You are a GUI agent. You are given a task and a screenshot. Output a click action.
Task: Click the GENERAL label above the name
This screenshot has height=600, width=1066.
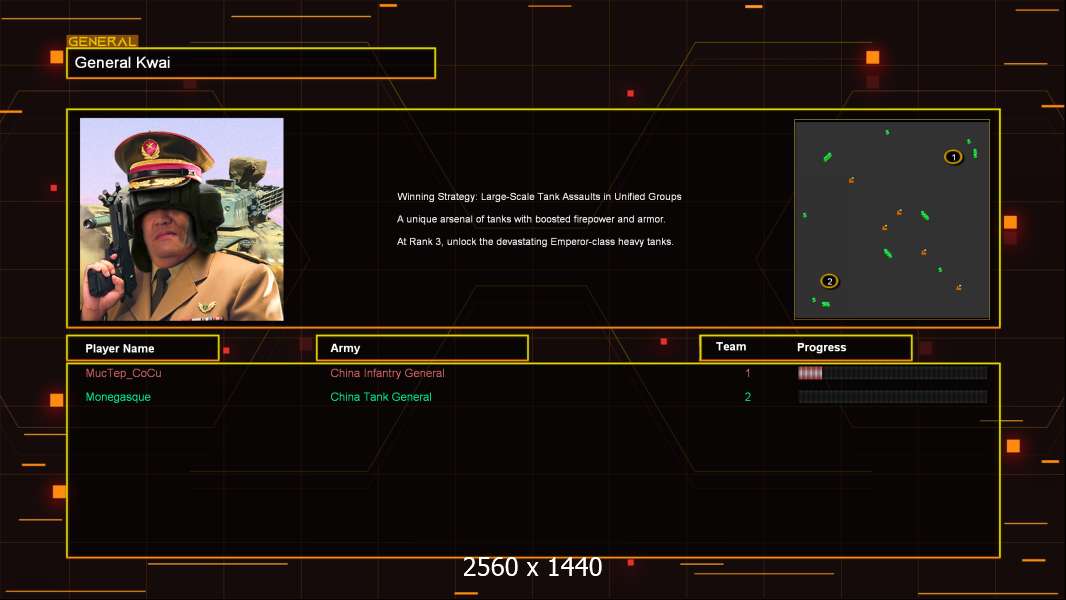(x=102, y=41)
